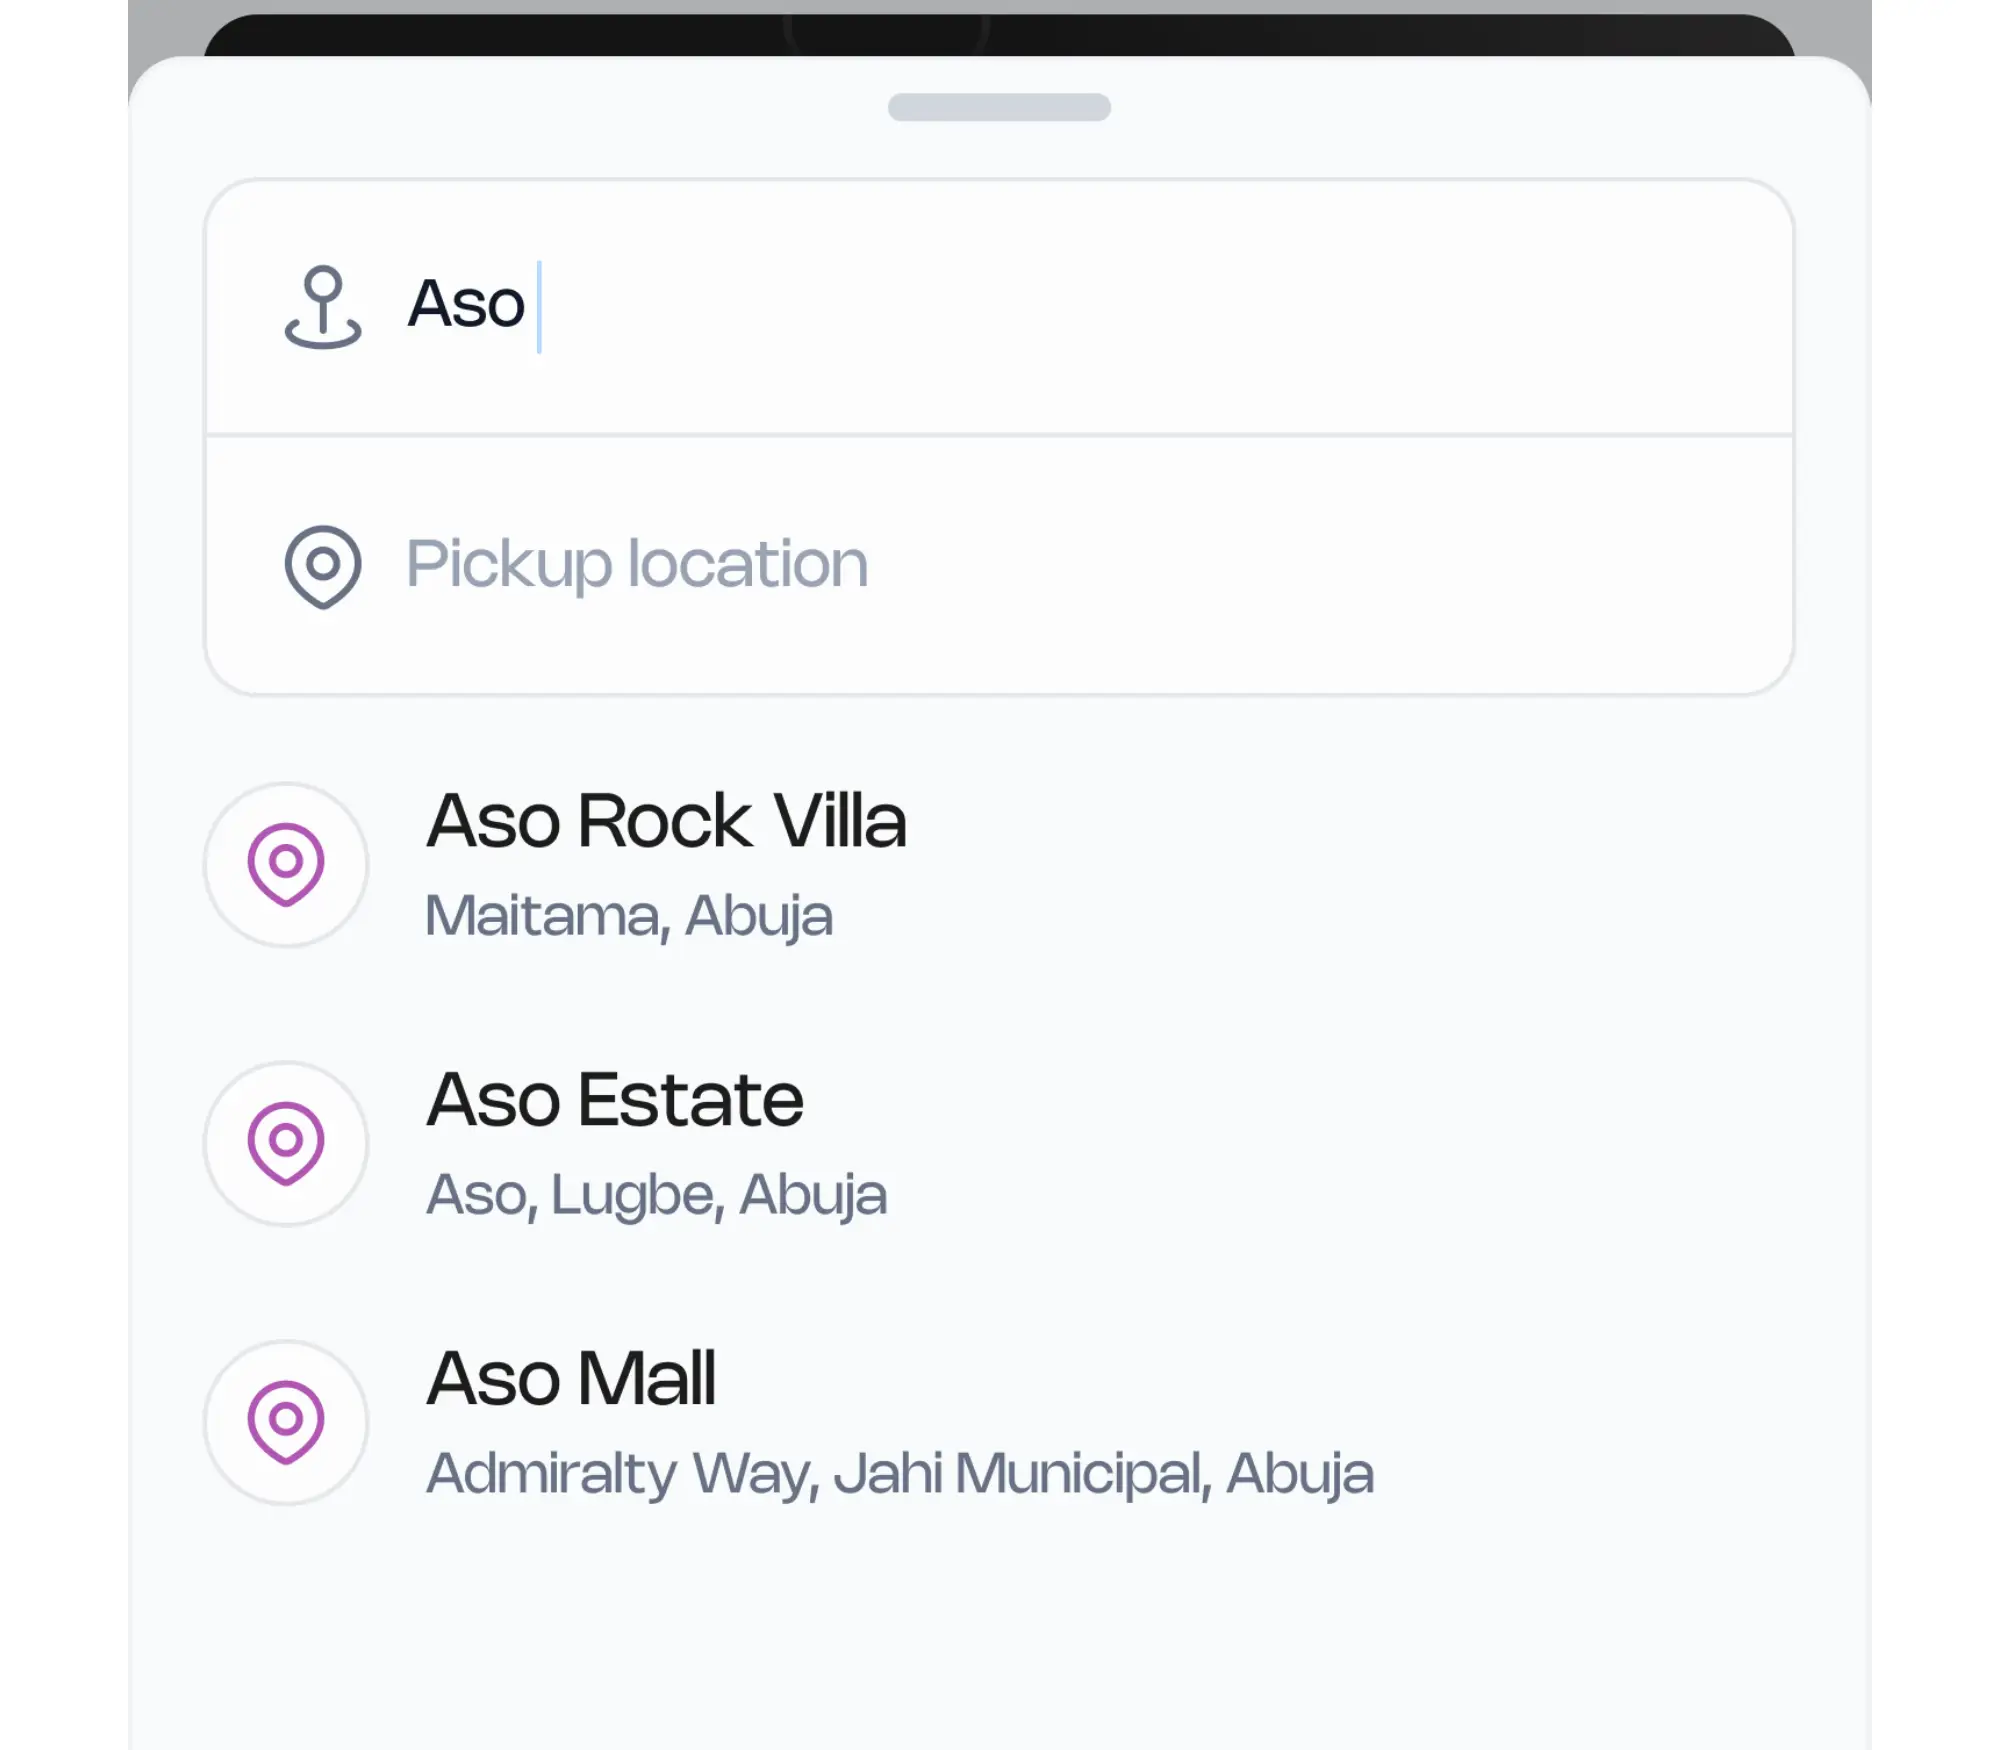Click the bottom sheet drag handle
This screenshot has width=2000, height=1750.
[x=999, y=107]
